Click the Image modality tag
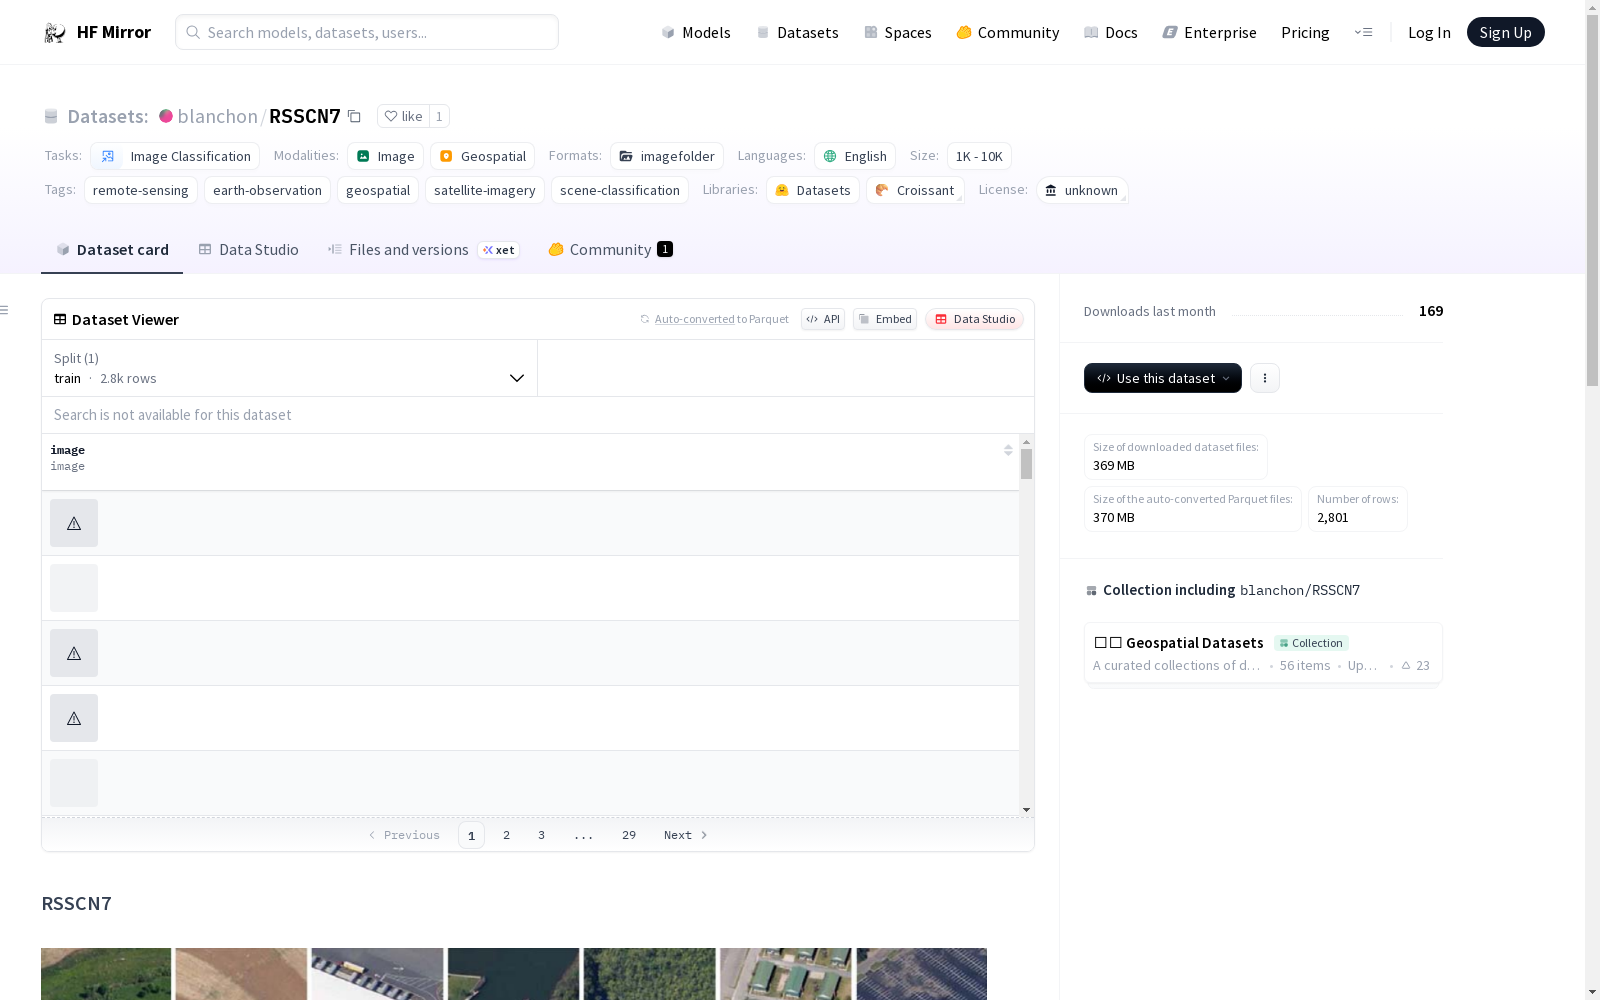The width and height of the screenshot is (1600, 1000). point(385,156)
